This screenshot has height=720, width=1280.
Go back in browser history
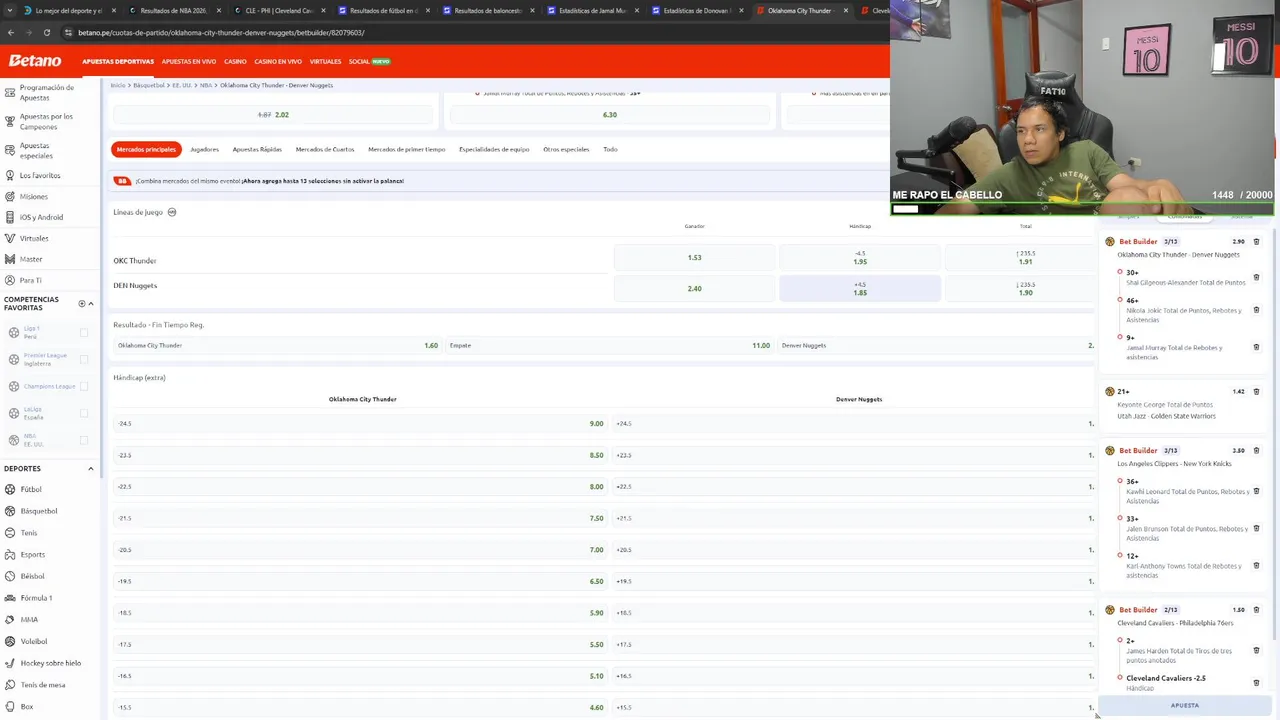tap(10, 32)
